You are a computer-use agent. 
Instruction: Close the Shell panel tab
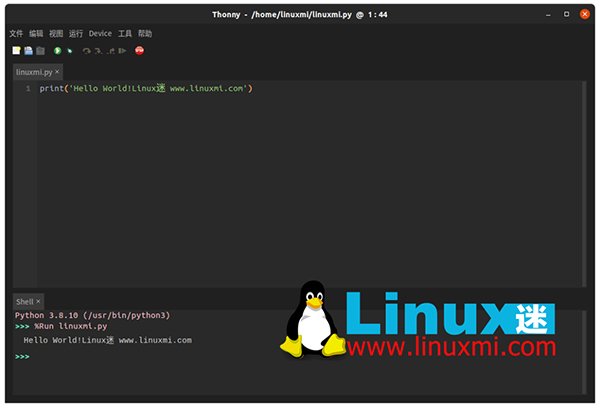pyautogui.click(x=38, y=302)
